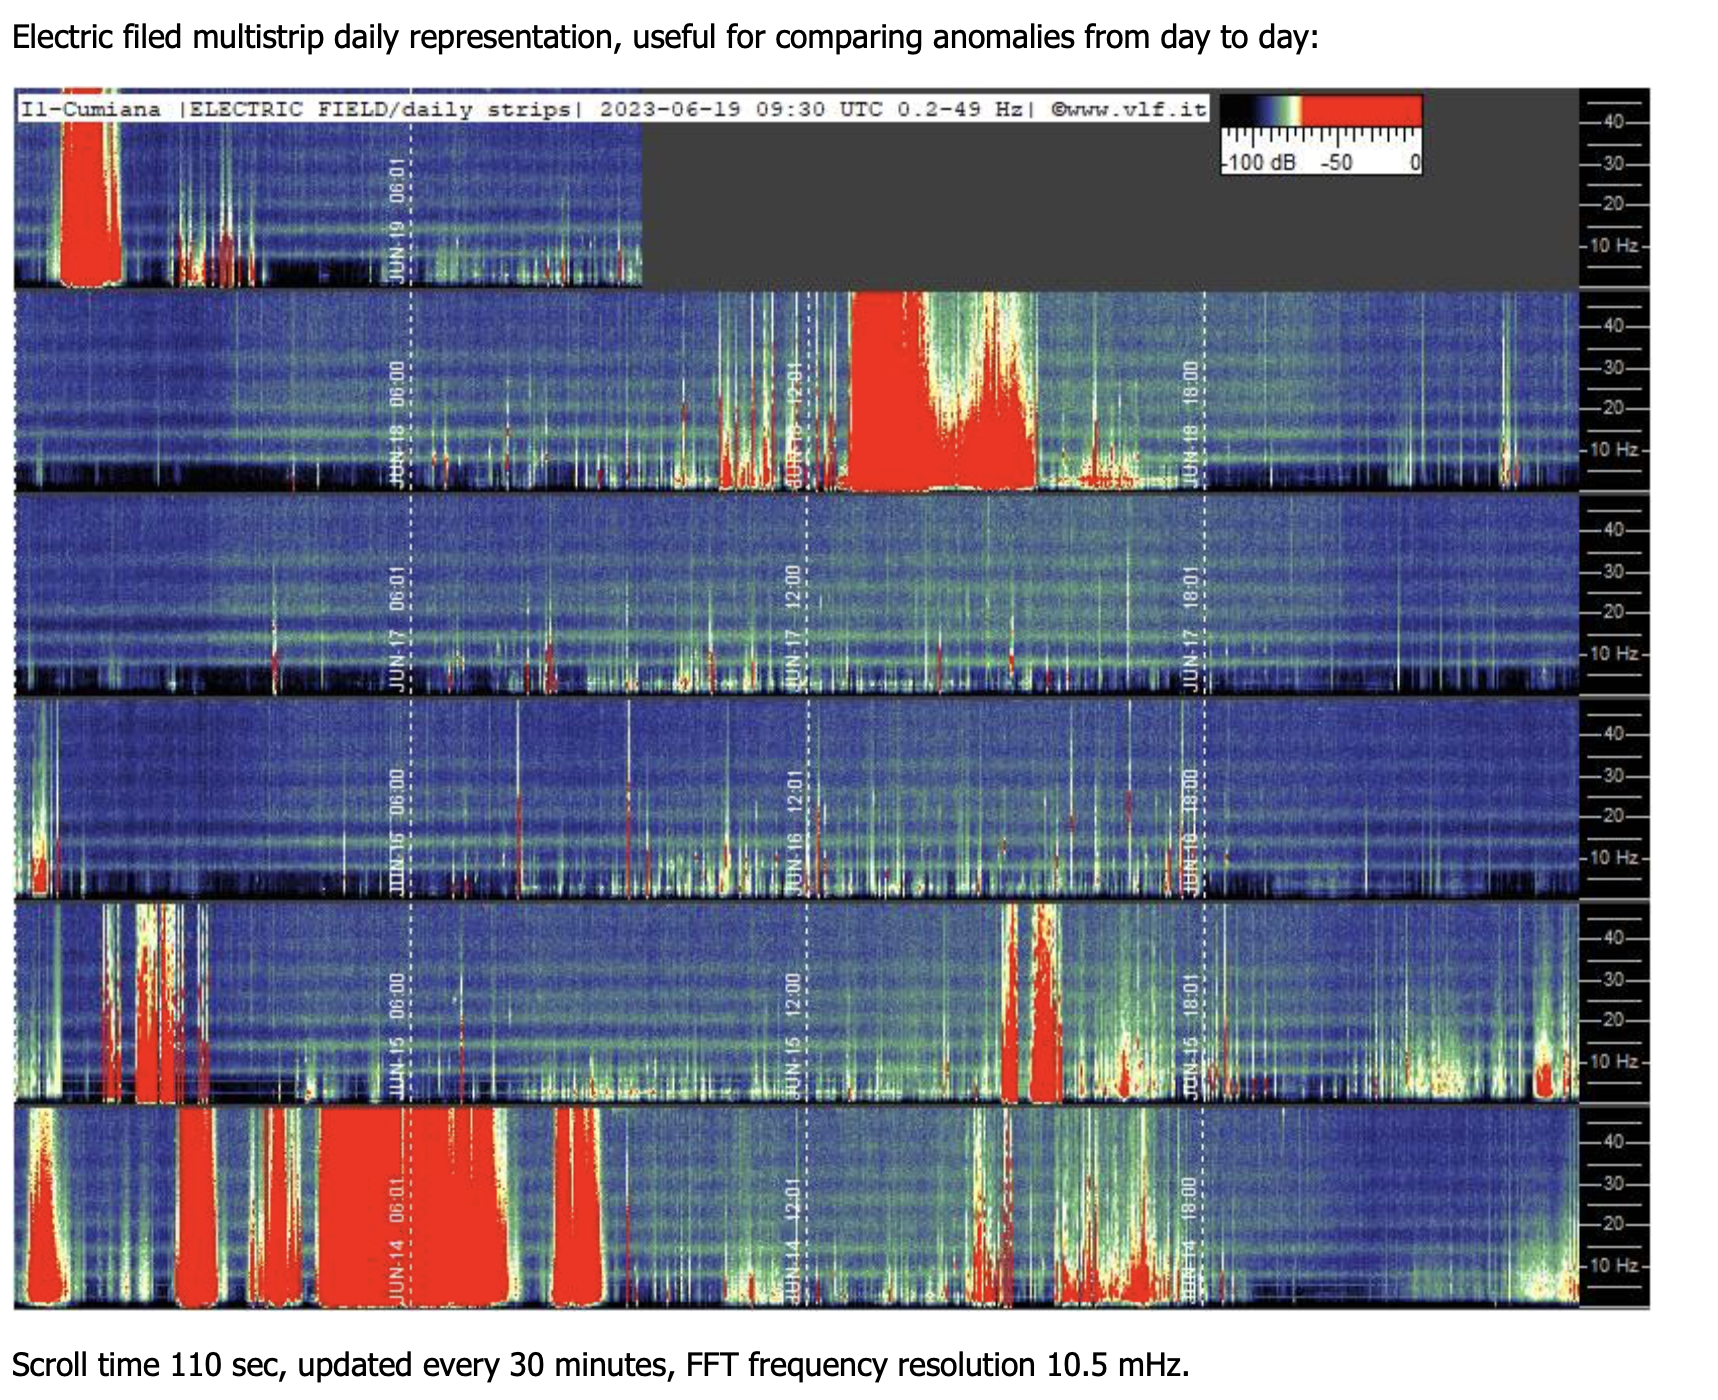Click the '10 Hz' axis label of JUN-19 strip
This screenshot has height=1400, width=1718.
1614,246
